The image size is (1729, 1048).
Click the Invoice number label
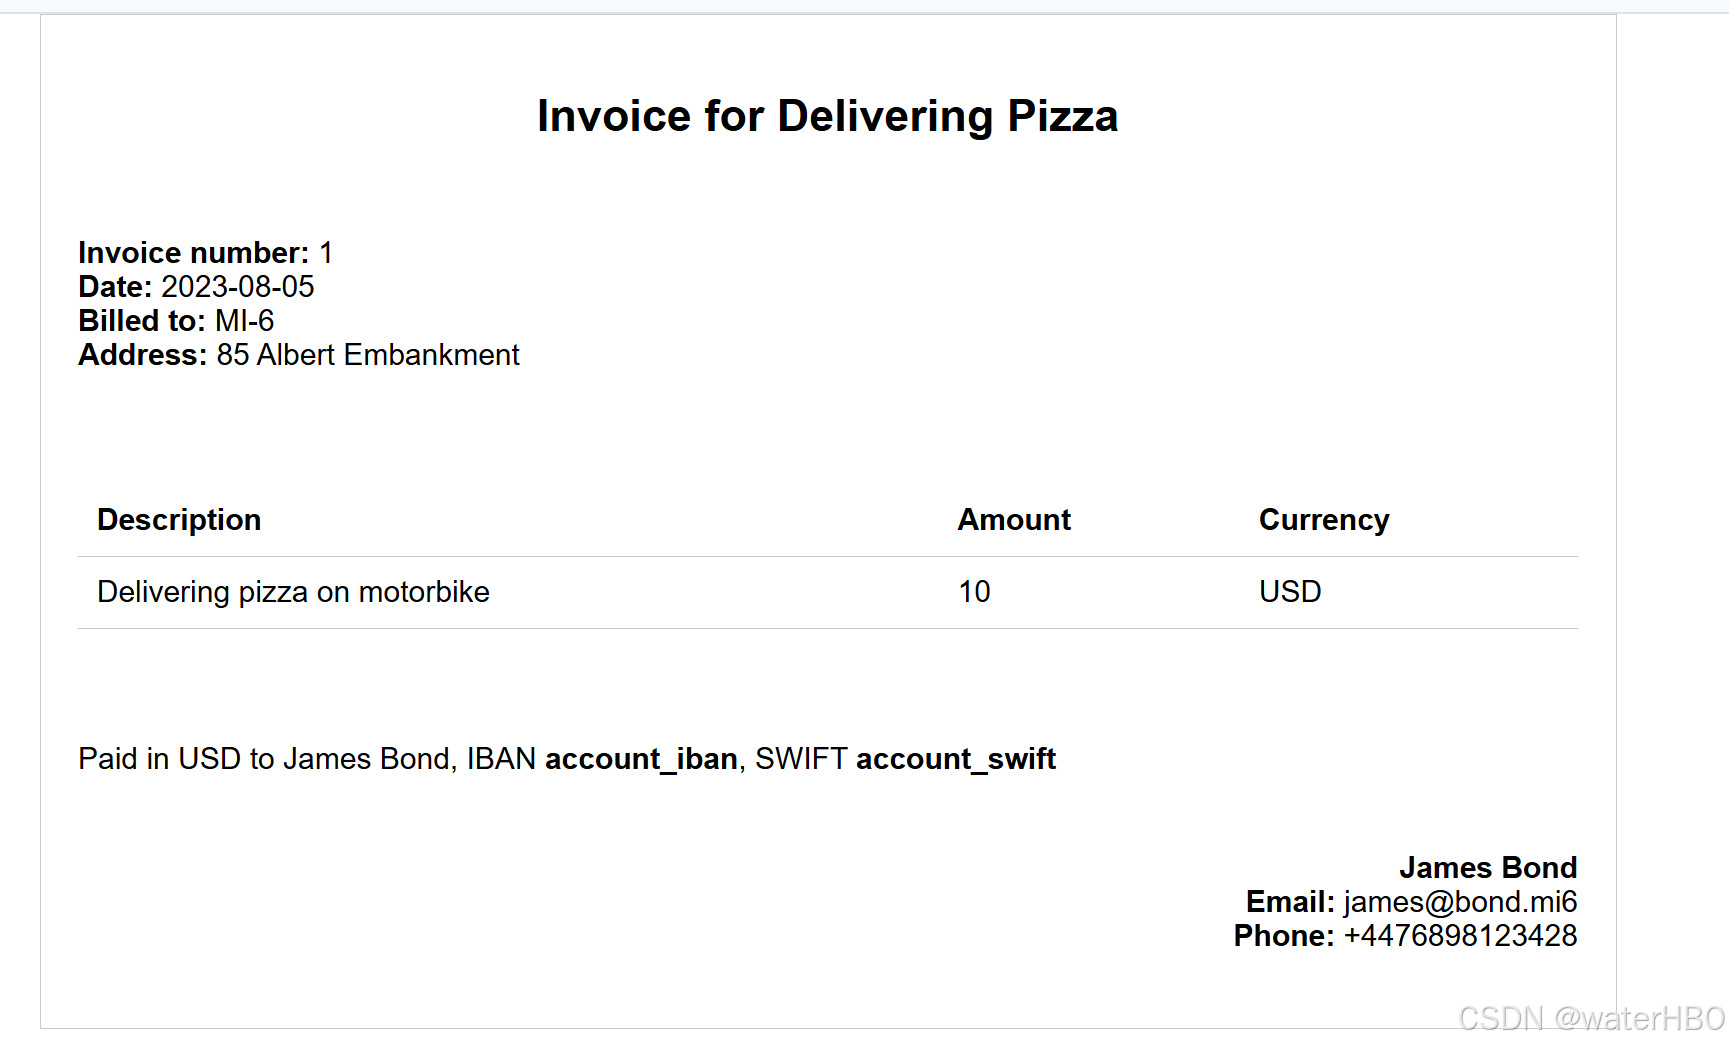coord(193,253)
